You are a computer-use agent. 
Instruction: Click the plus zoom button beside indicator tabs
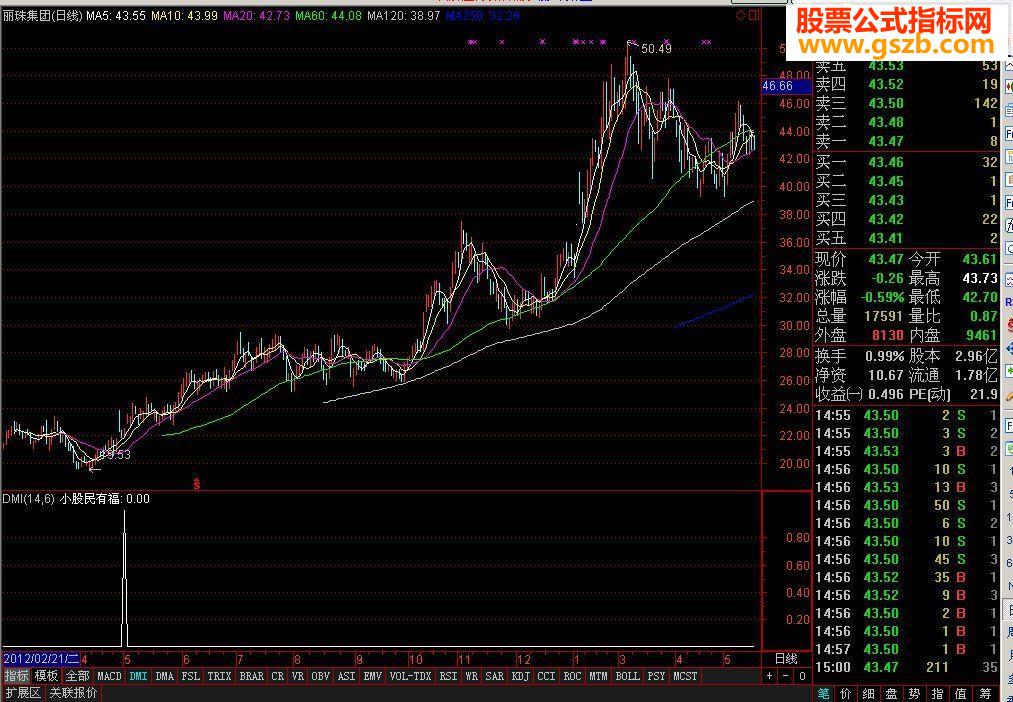pyautogui.click(x=769, y=676)
